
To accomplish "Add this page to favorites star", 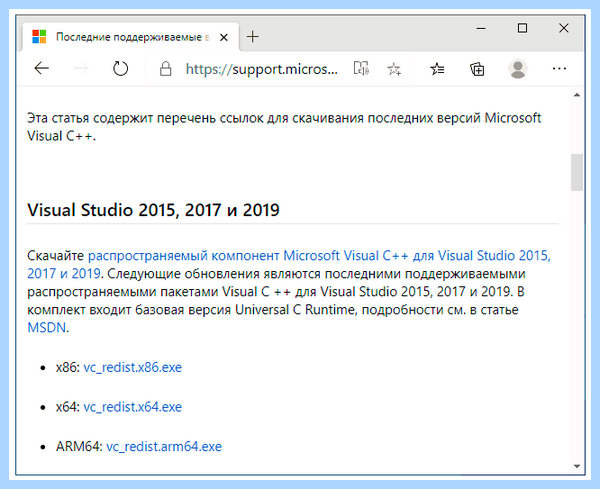I will [394, 69].
